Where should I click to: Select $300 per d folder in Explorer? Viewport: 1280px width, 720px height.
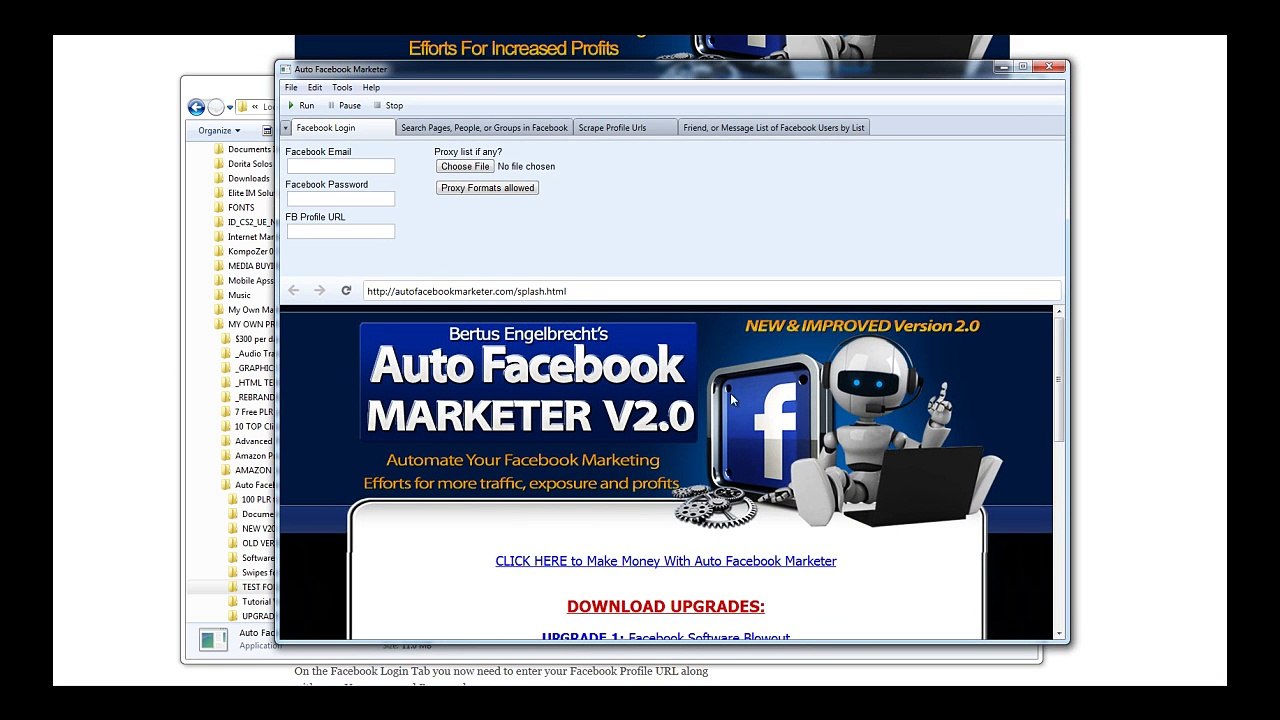click(248, 339)
